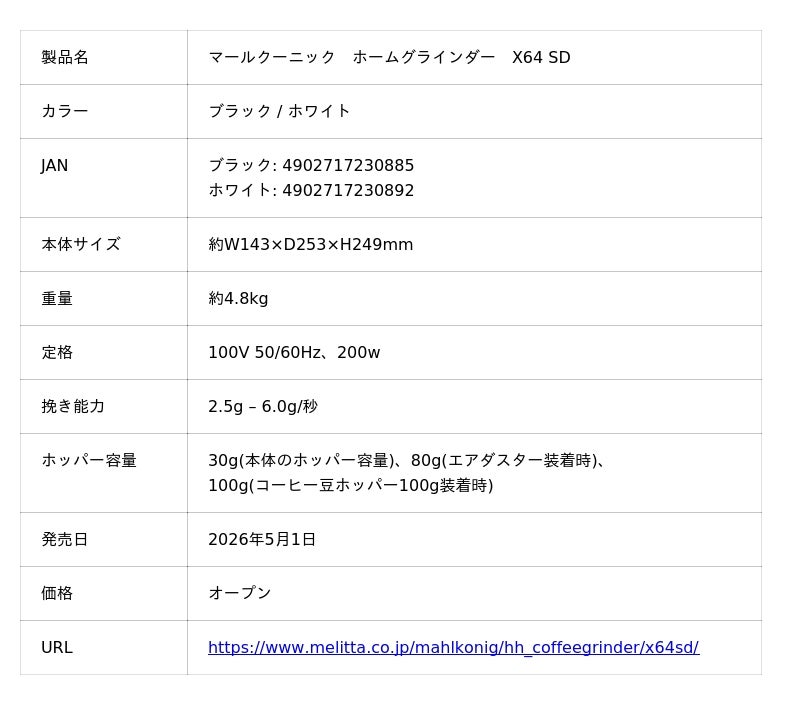
Task: Click the URL label cell
Action: 57,648
